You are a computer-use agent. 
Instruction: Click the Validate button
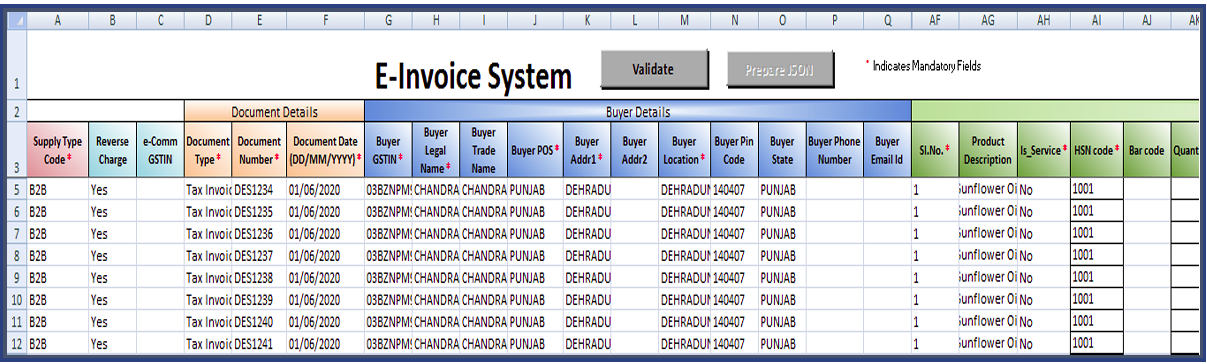pyautogui.click(x=654, y=69)
